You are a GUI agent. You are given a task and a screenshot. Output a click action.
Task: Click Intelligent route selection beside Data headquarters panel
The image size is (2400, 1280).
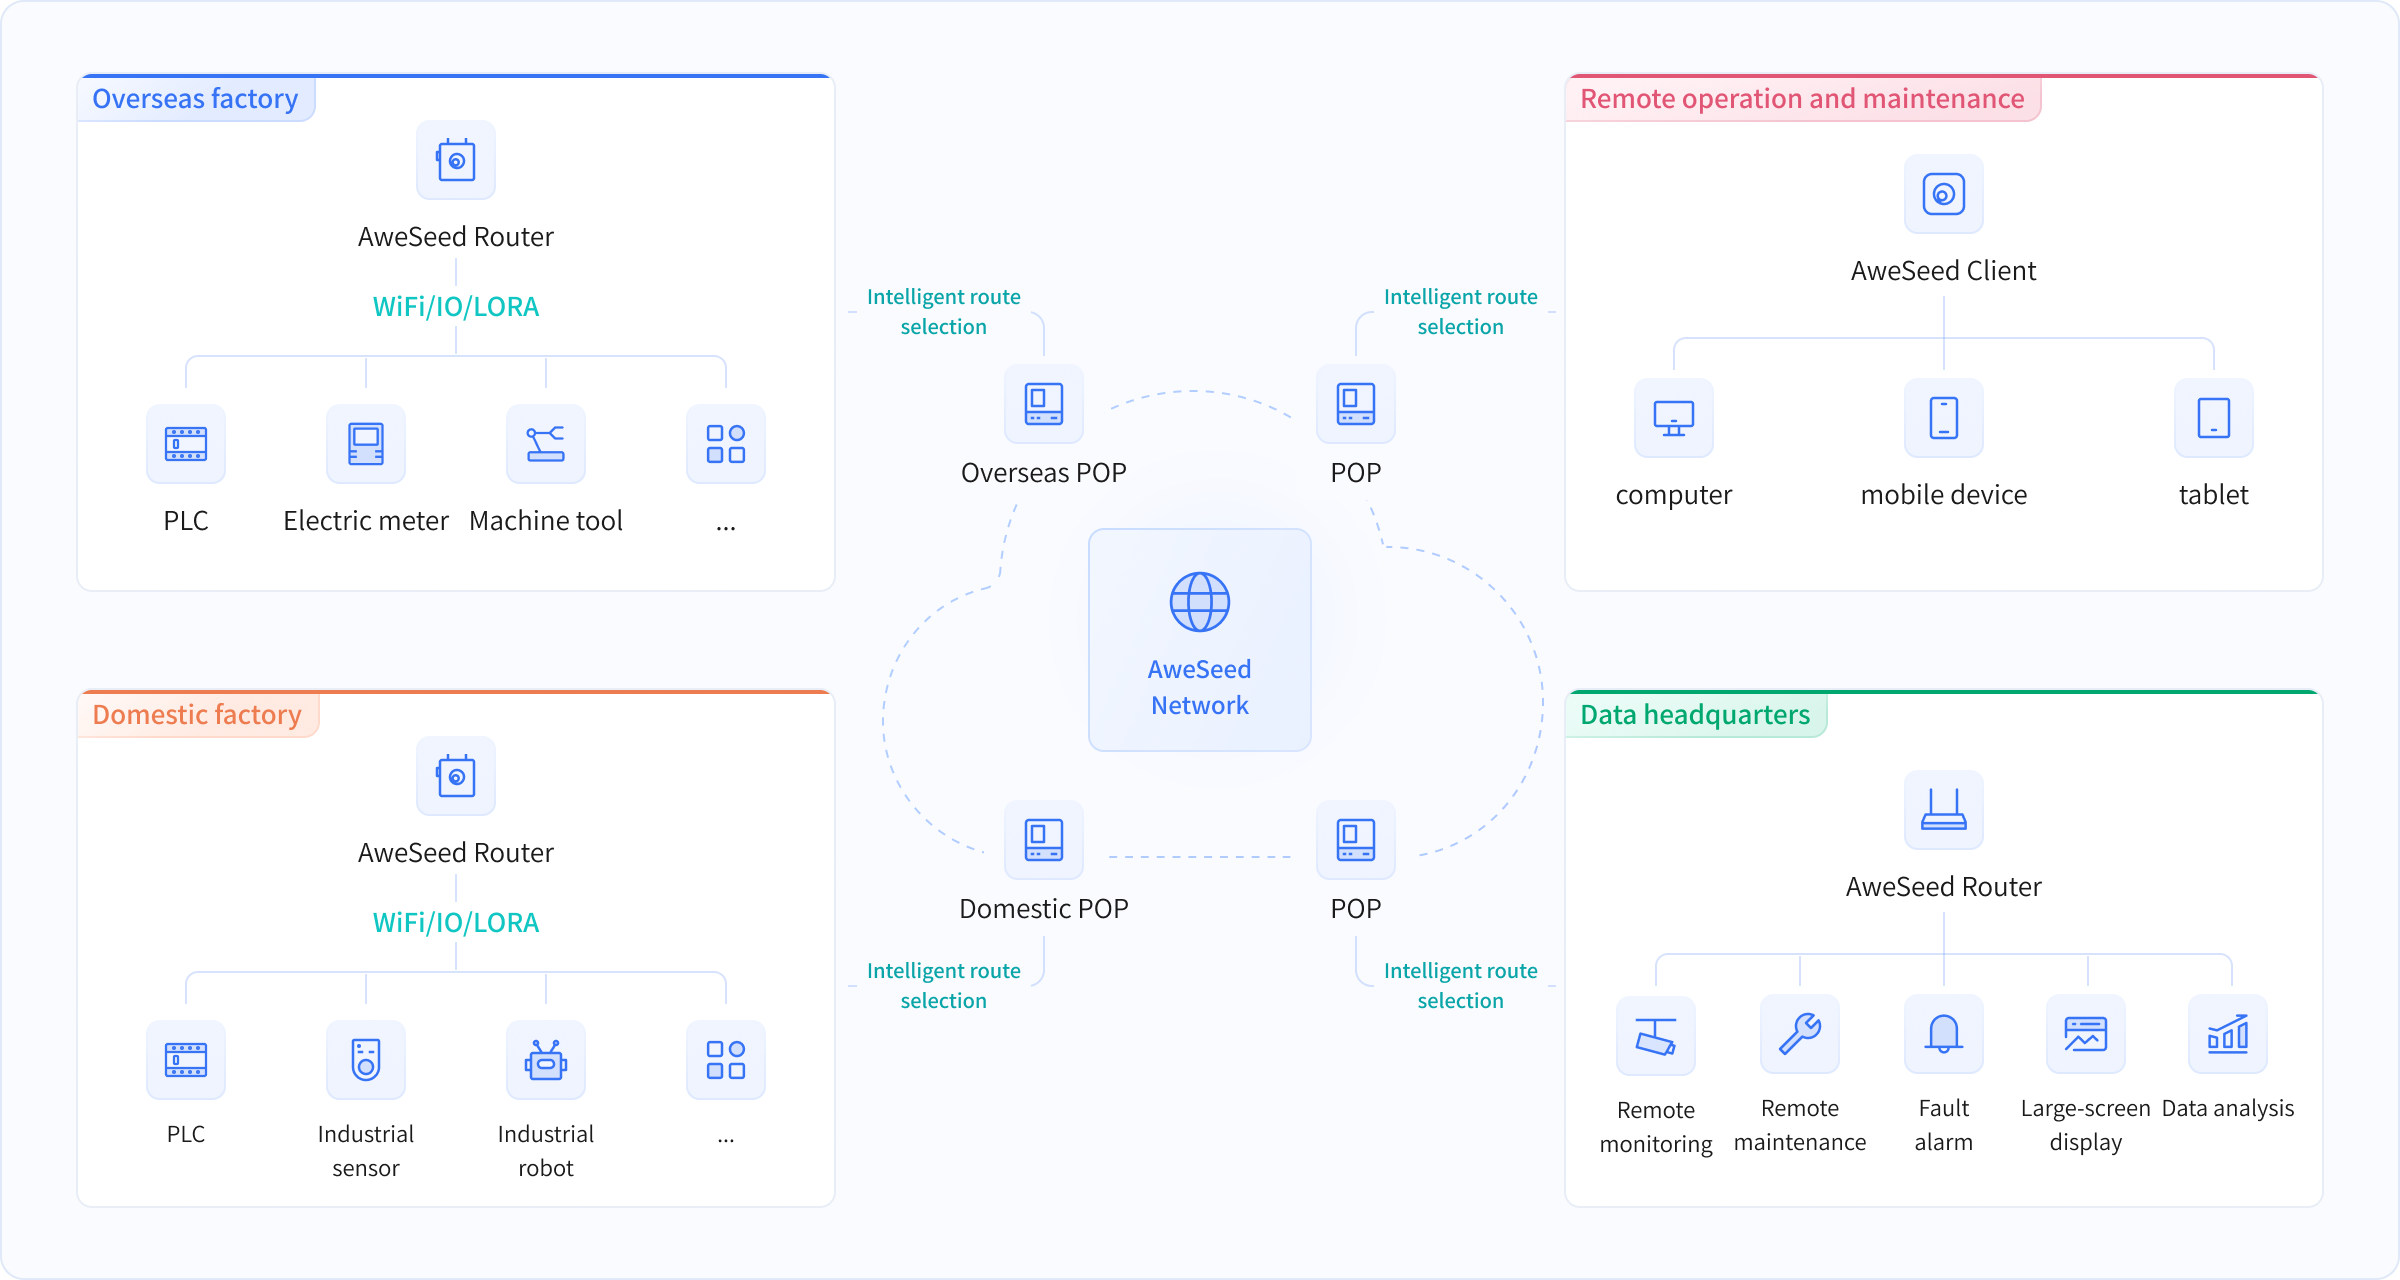coord(1461,986)
